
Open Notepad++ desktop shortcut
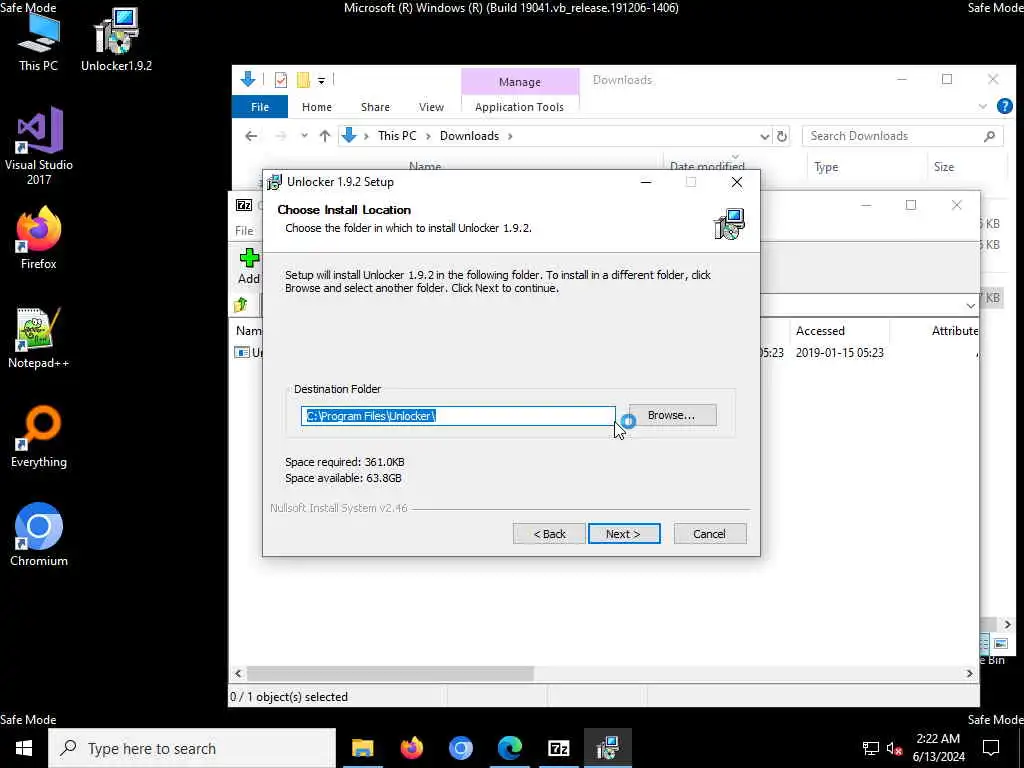[x=39, y=338]
